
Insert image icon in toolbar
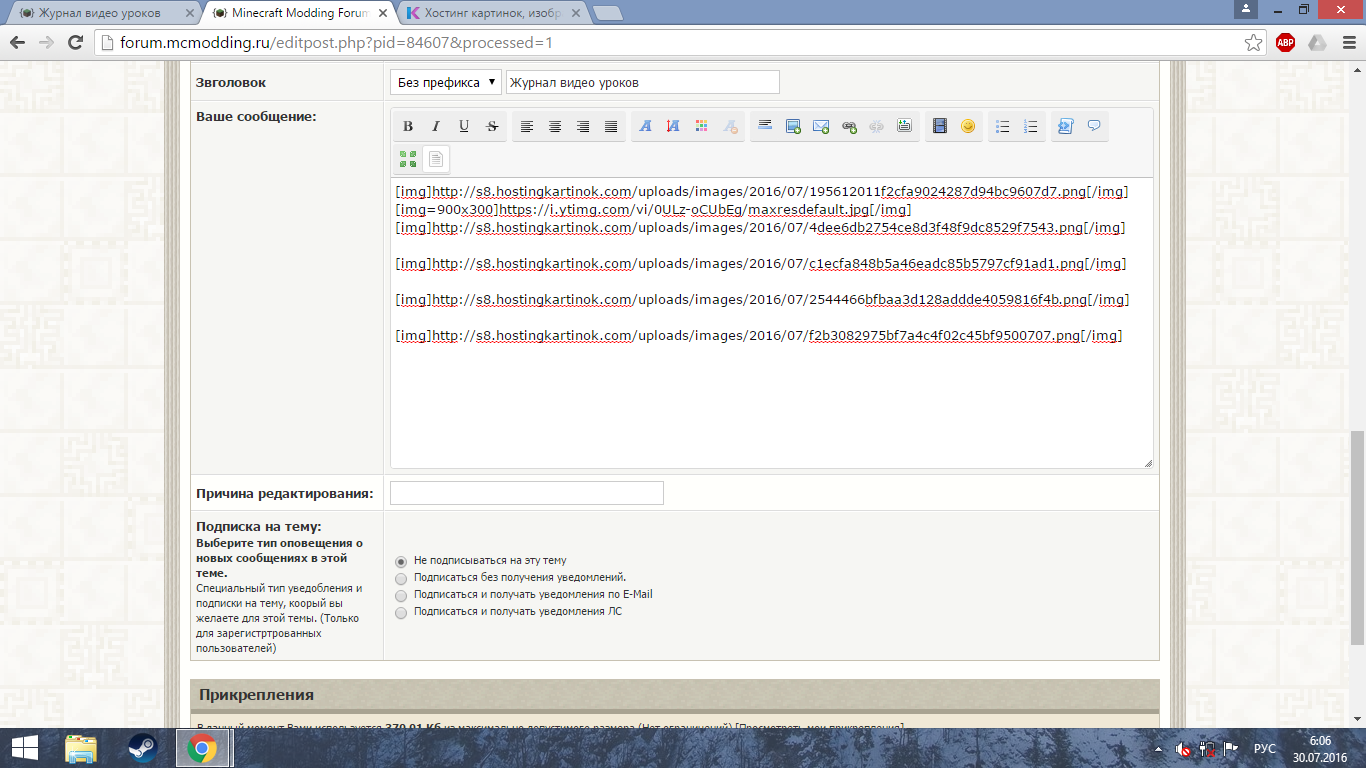pyautogui.click(x=793, y=126)
